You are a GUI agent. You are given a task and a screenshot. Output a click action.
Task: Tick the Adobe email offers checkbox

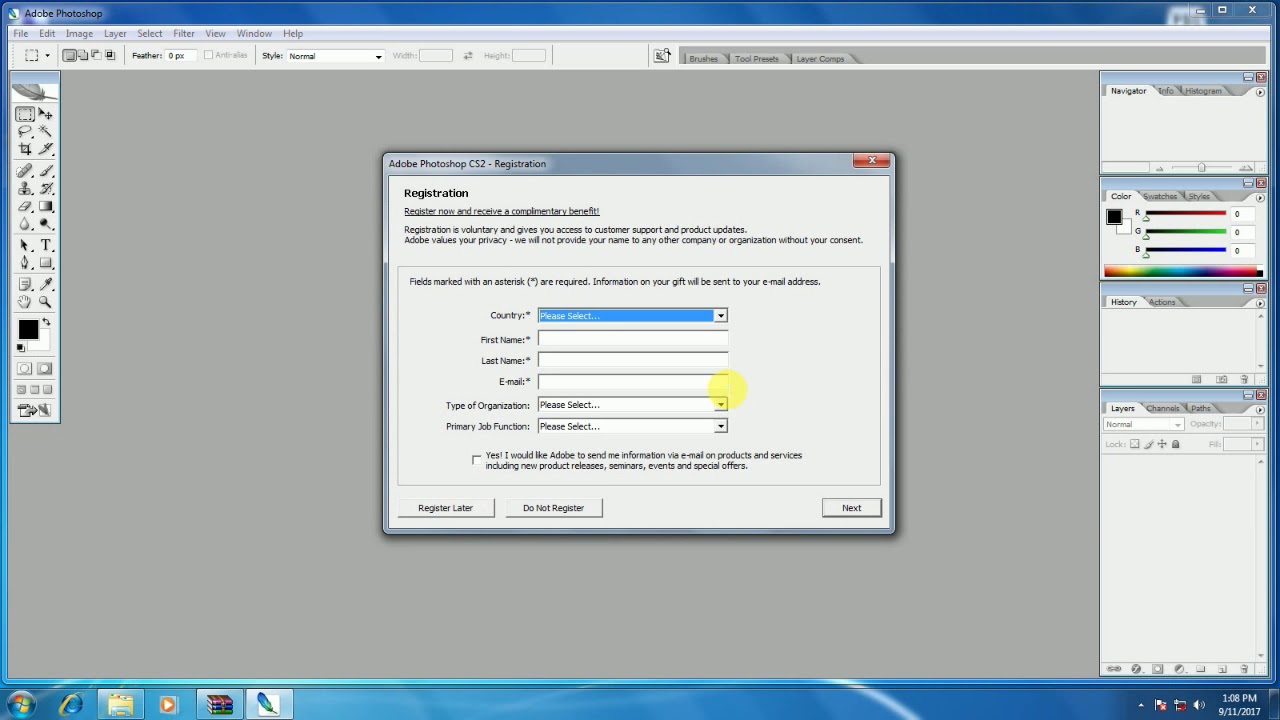(476, 459)
